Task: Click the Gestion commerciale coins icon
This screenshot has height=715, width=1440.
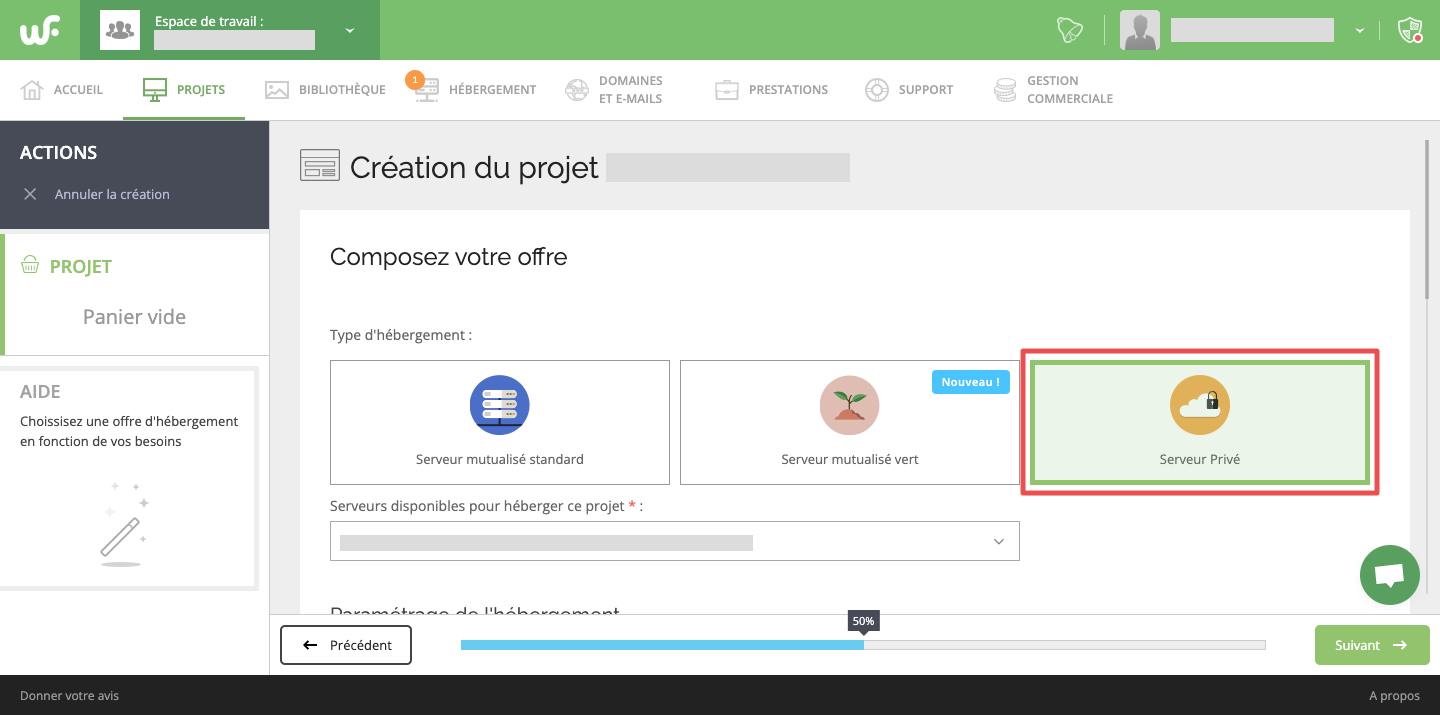Action: click(1005, 90)
